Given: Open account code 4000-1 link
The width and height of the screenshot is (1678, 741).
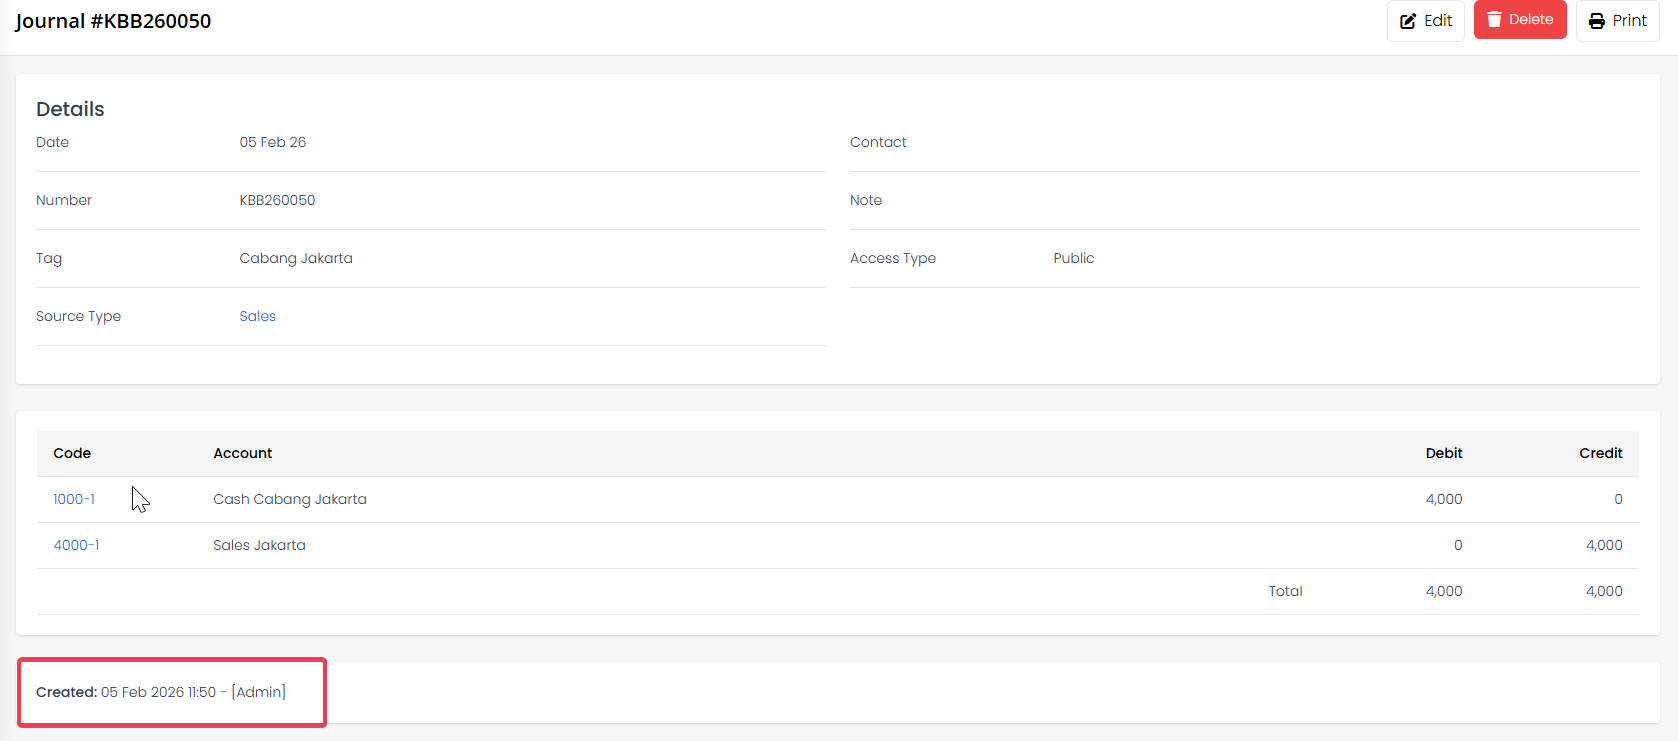Looking at the screenshot, I should coord(76,545).
